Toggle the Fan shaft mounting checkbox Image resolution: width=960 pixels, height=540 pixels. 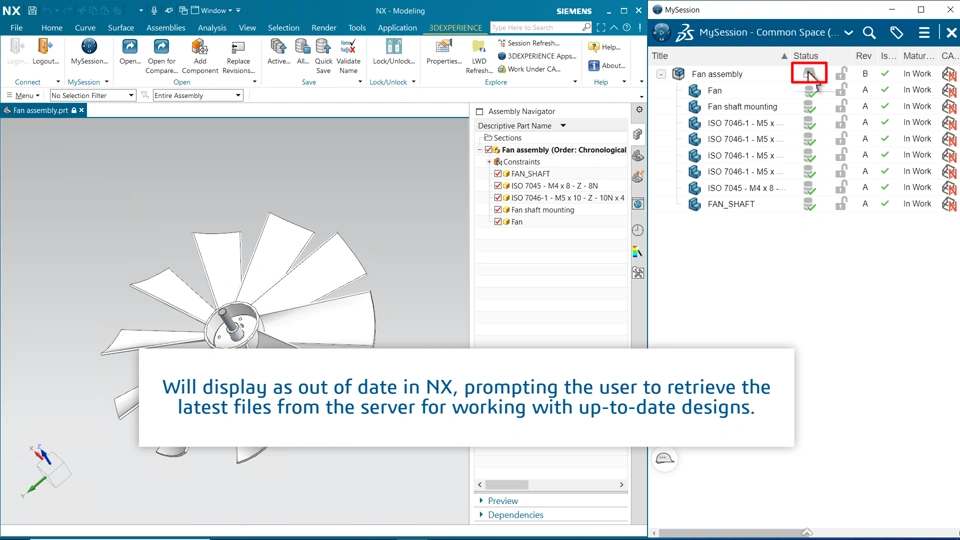[x=498, y=210]
